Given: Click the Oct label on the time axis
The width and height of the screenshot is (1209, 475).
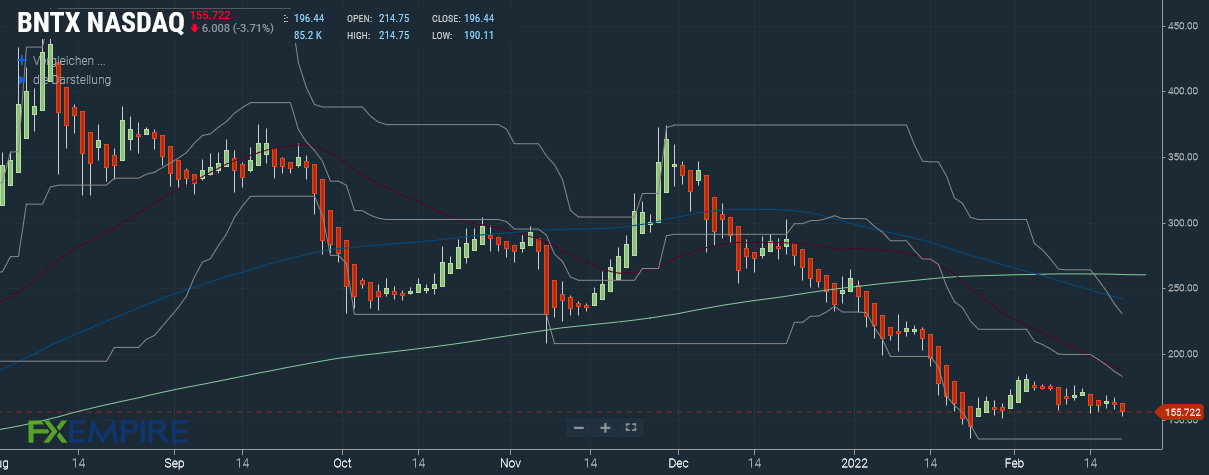Looking at the screenshot, I should [x=342, y=464].
